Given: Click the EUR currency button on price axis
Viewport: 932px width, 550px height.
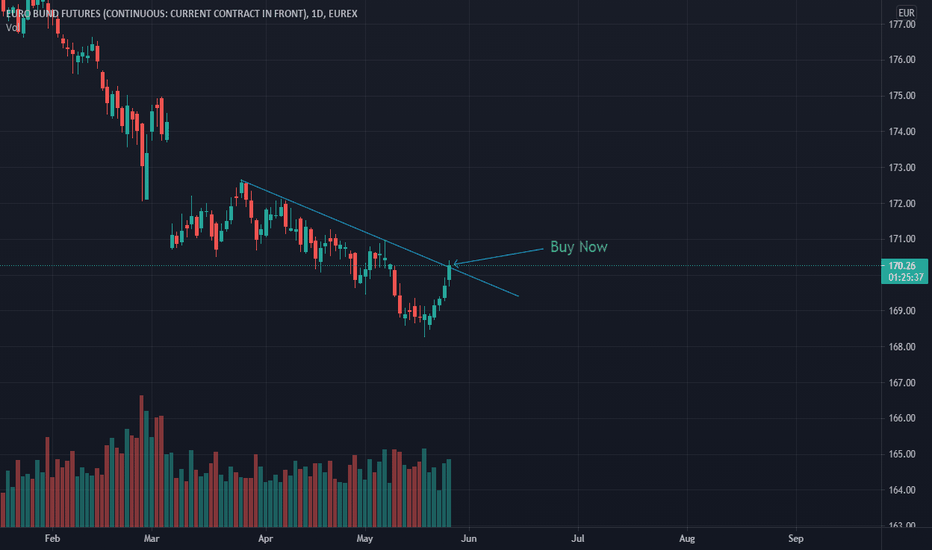Looking at the screenshot, I should click(x=906, y=12).
